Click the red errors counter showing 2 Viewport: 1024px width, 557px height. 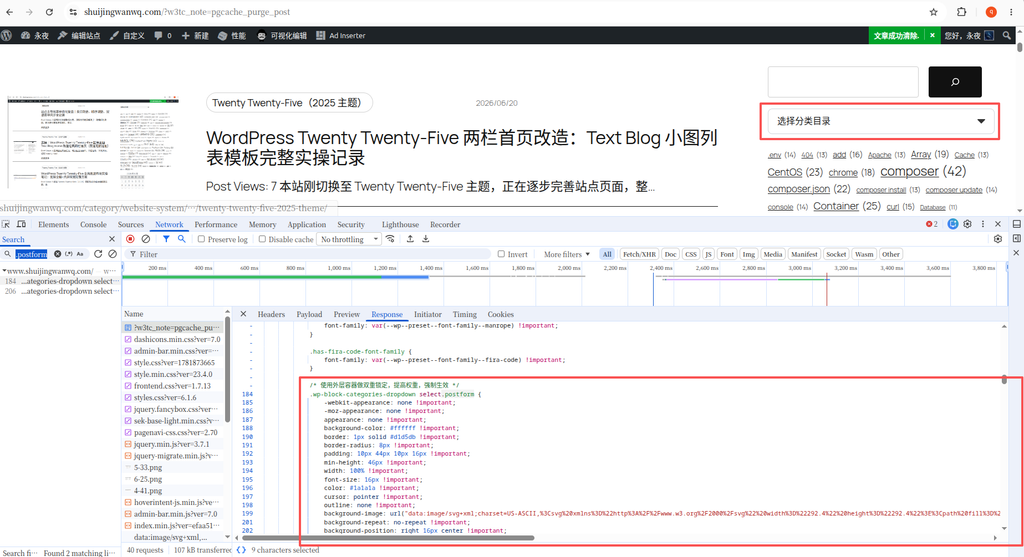coord(932,224)
